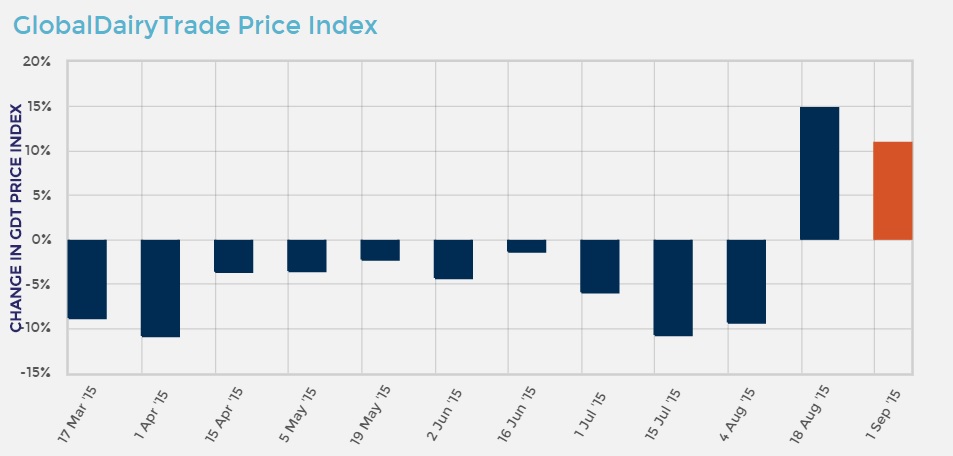Click the 0% y-axis label
Viewport: 953px width, 456px height.
coord(42,240)
